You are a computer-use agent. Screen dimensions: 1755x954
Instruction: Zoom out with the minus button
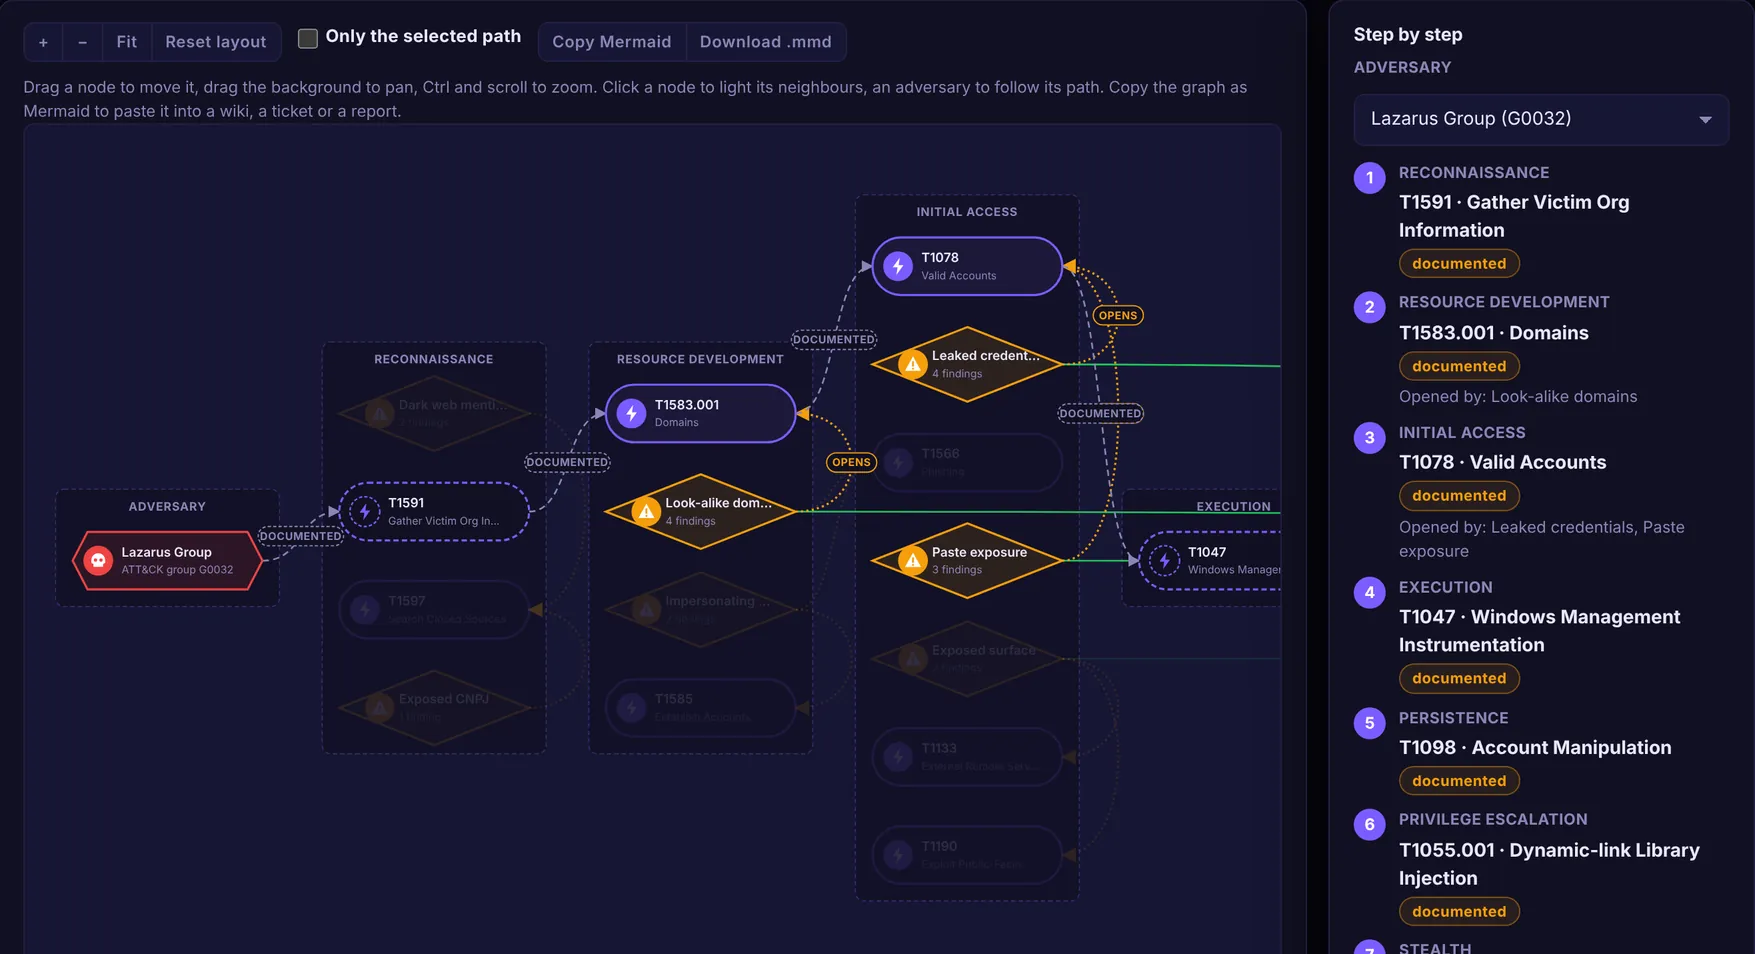coord(82,42)
